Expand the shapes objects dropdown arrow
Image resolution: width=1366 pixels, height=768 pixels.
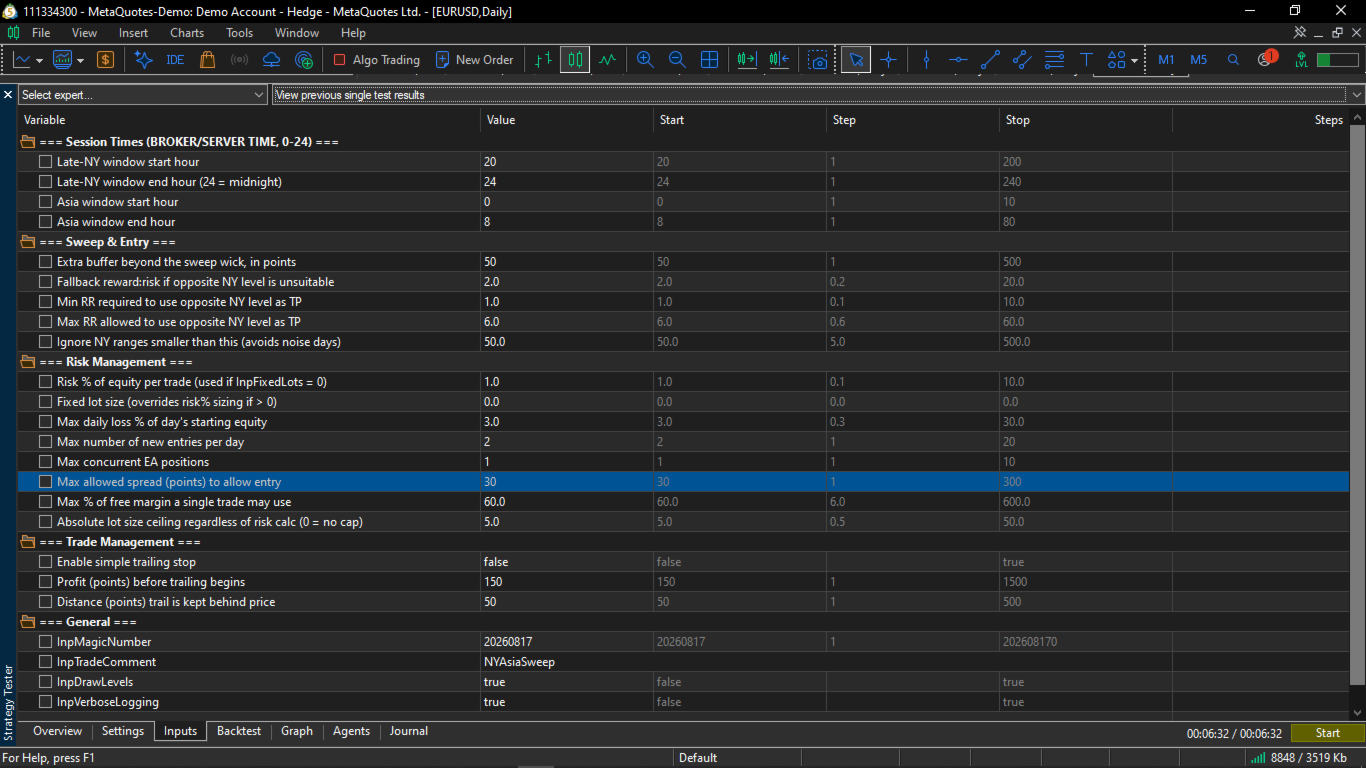click(x=1134, y=60)
